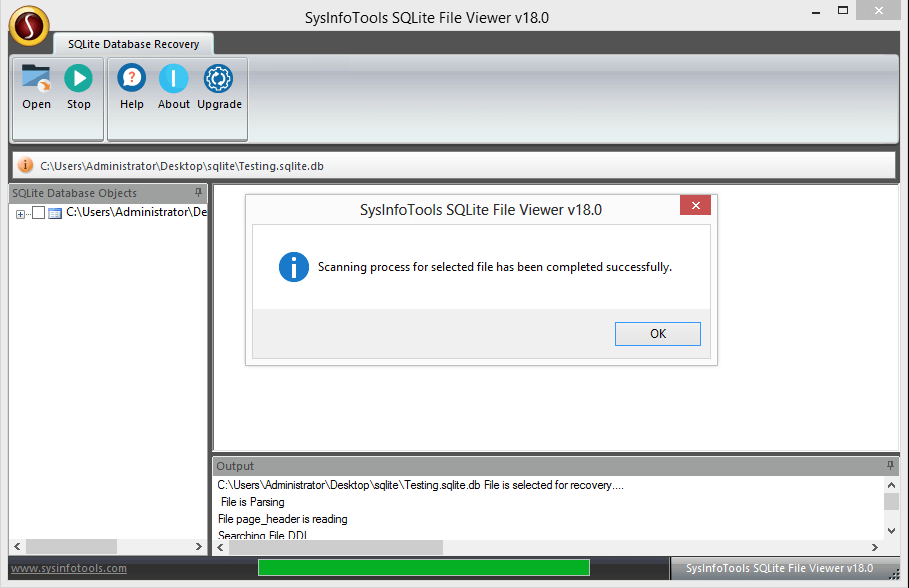This screenshot has width=909, height=588.
Task: Select the C:\Users\Administrator\De tree item
Action: coord(136,212)
